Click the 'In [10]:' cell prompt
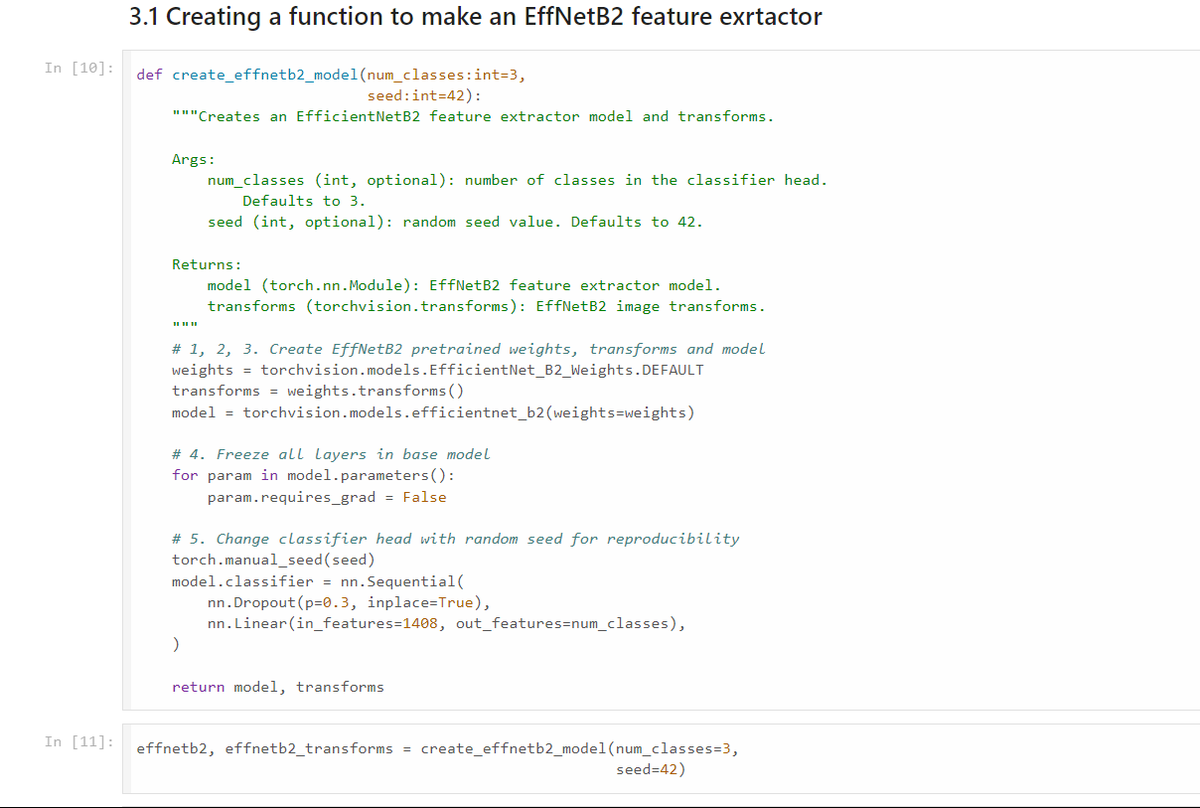Image resolution: width=1200 pixels, height=808 pixels. [79, 67]
